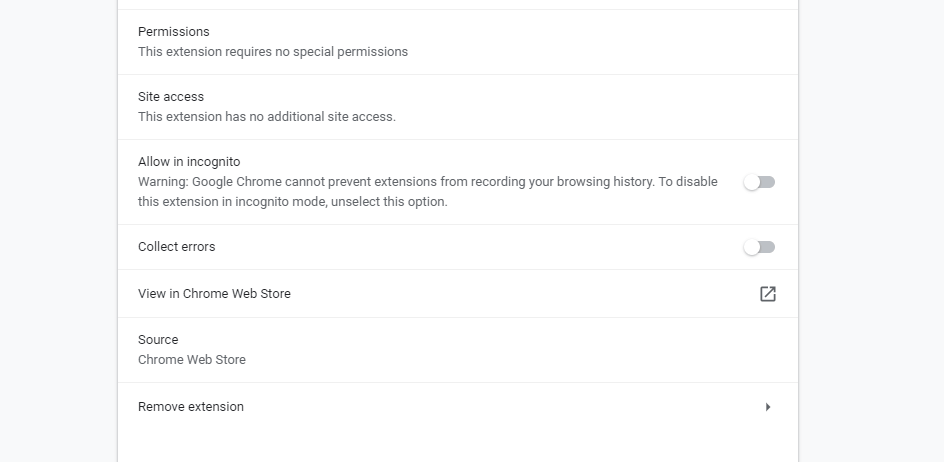Click empty space in the Collect errors row

tap(480, 247)
